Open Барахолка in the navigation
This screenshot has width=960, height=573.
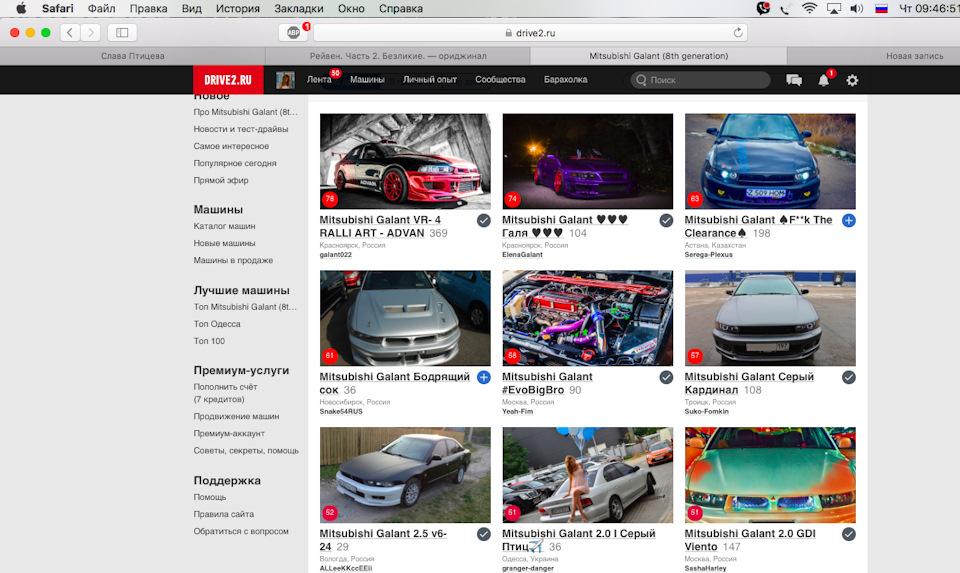click(565, 80)
